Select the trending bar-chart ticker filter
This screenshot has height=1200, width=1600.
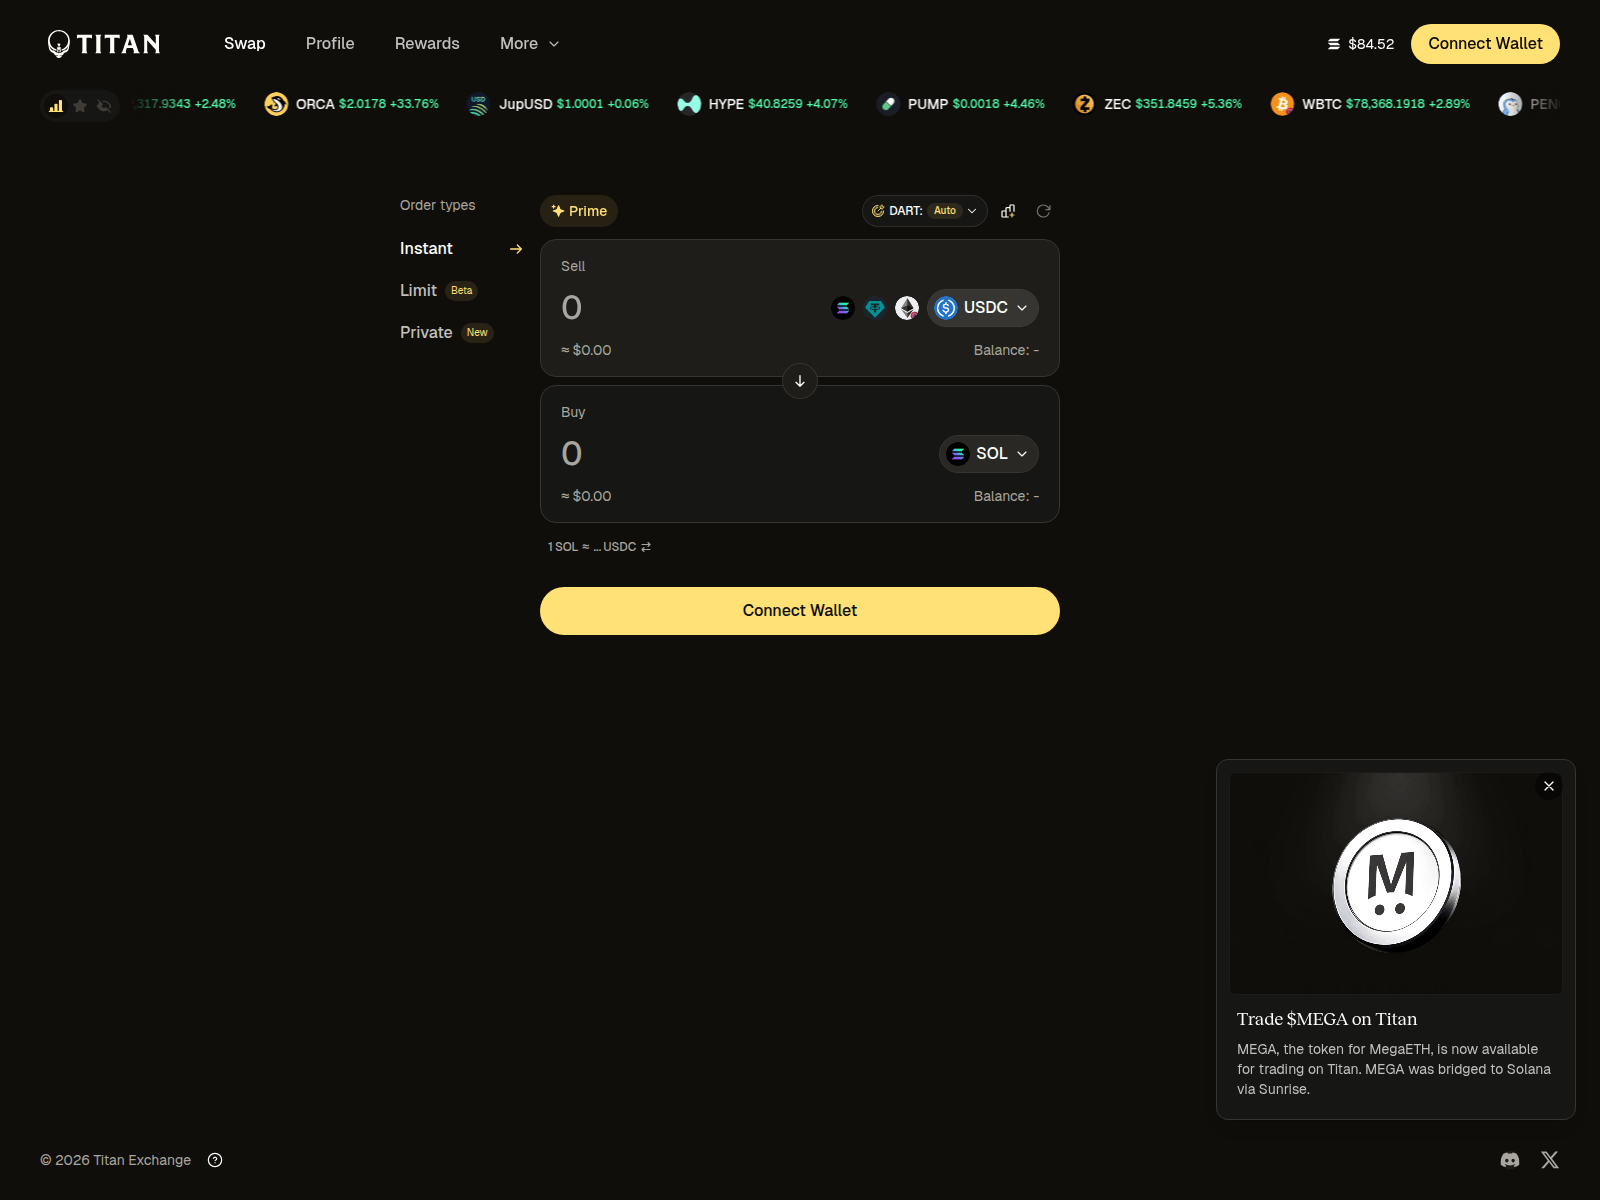point(56,105)
